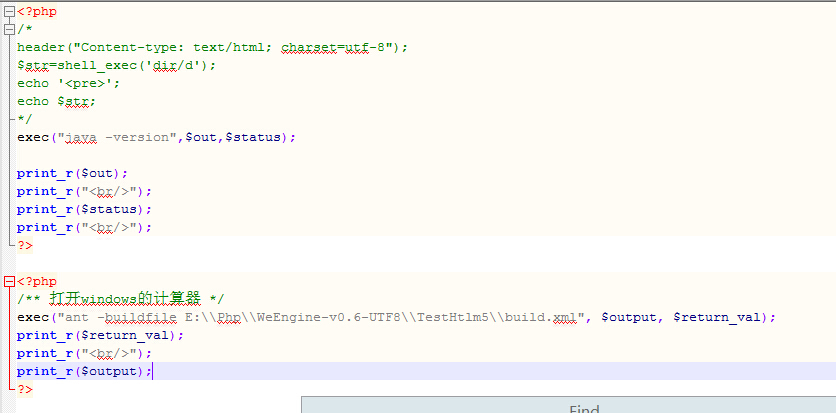Click the $return_val argument in the ant exec call

click(x=717, y=318)
